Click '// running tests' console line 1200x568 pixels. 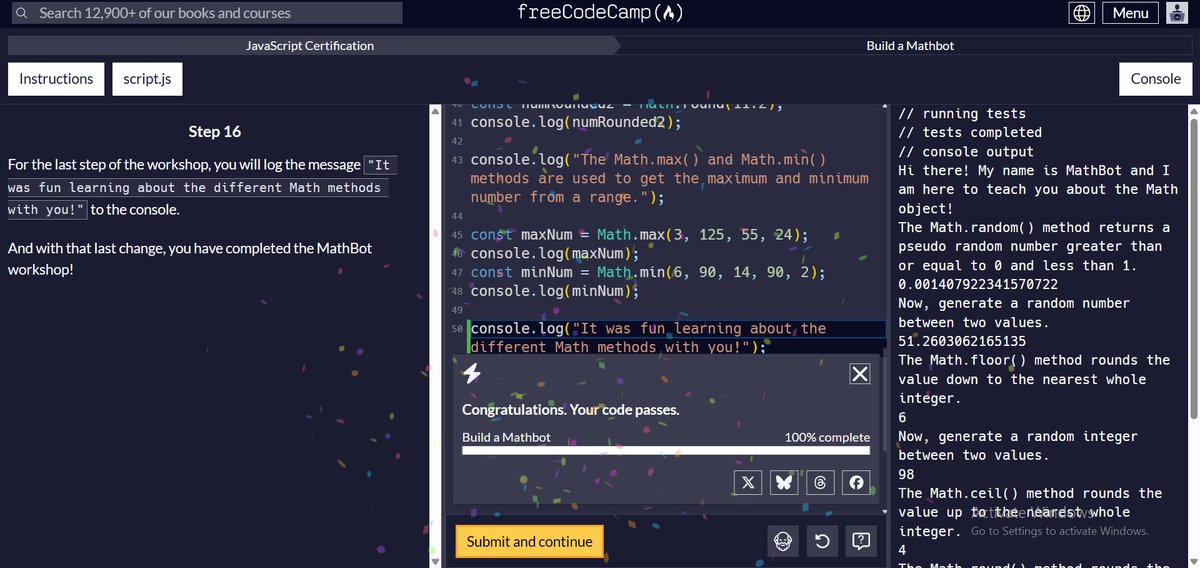(x=962, y=113)
